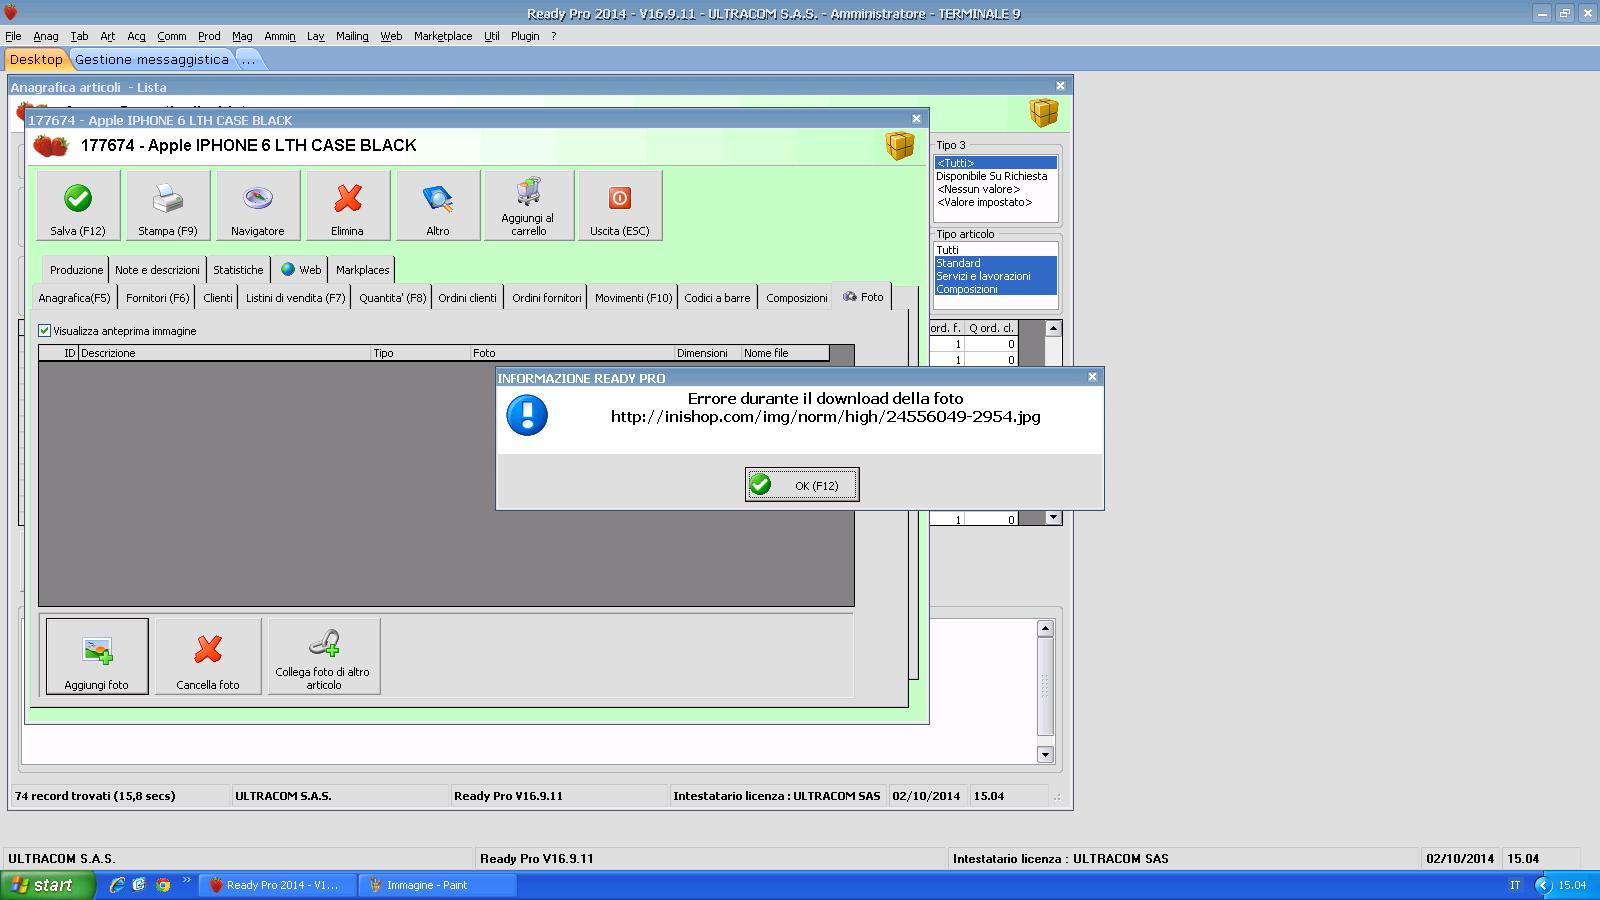The width and height of the screenshot is (1600, 900).
Task: Open the Anag menu
Action: pyautogui.click(x=46, y=36)
